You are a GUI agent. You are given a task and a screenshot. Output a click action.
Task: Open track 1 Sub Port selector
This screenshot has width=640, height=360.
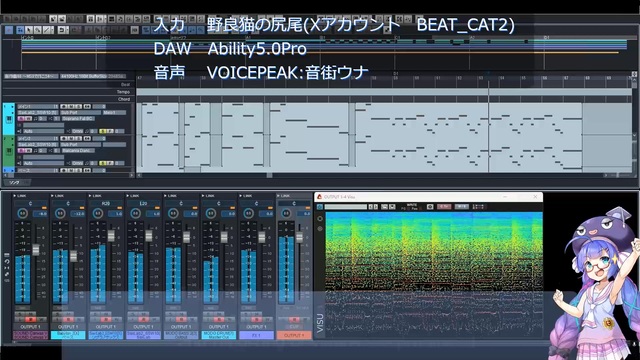(x=80, y=112)
